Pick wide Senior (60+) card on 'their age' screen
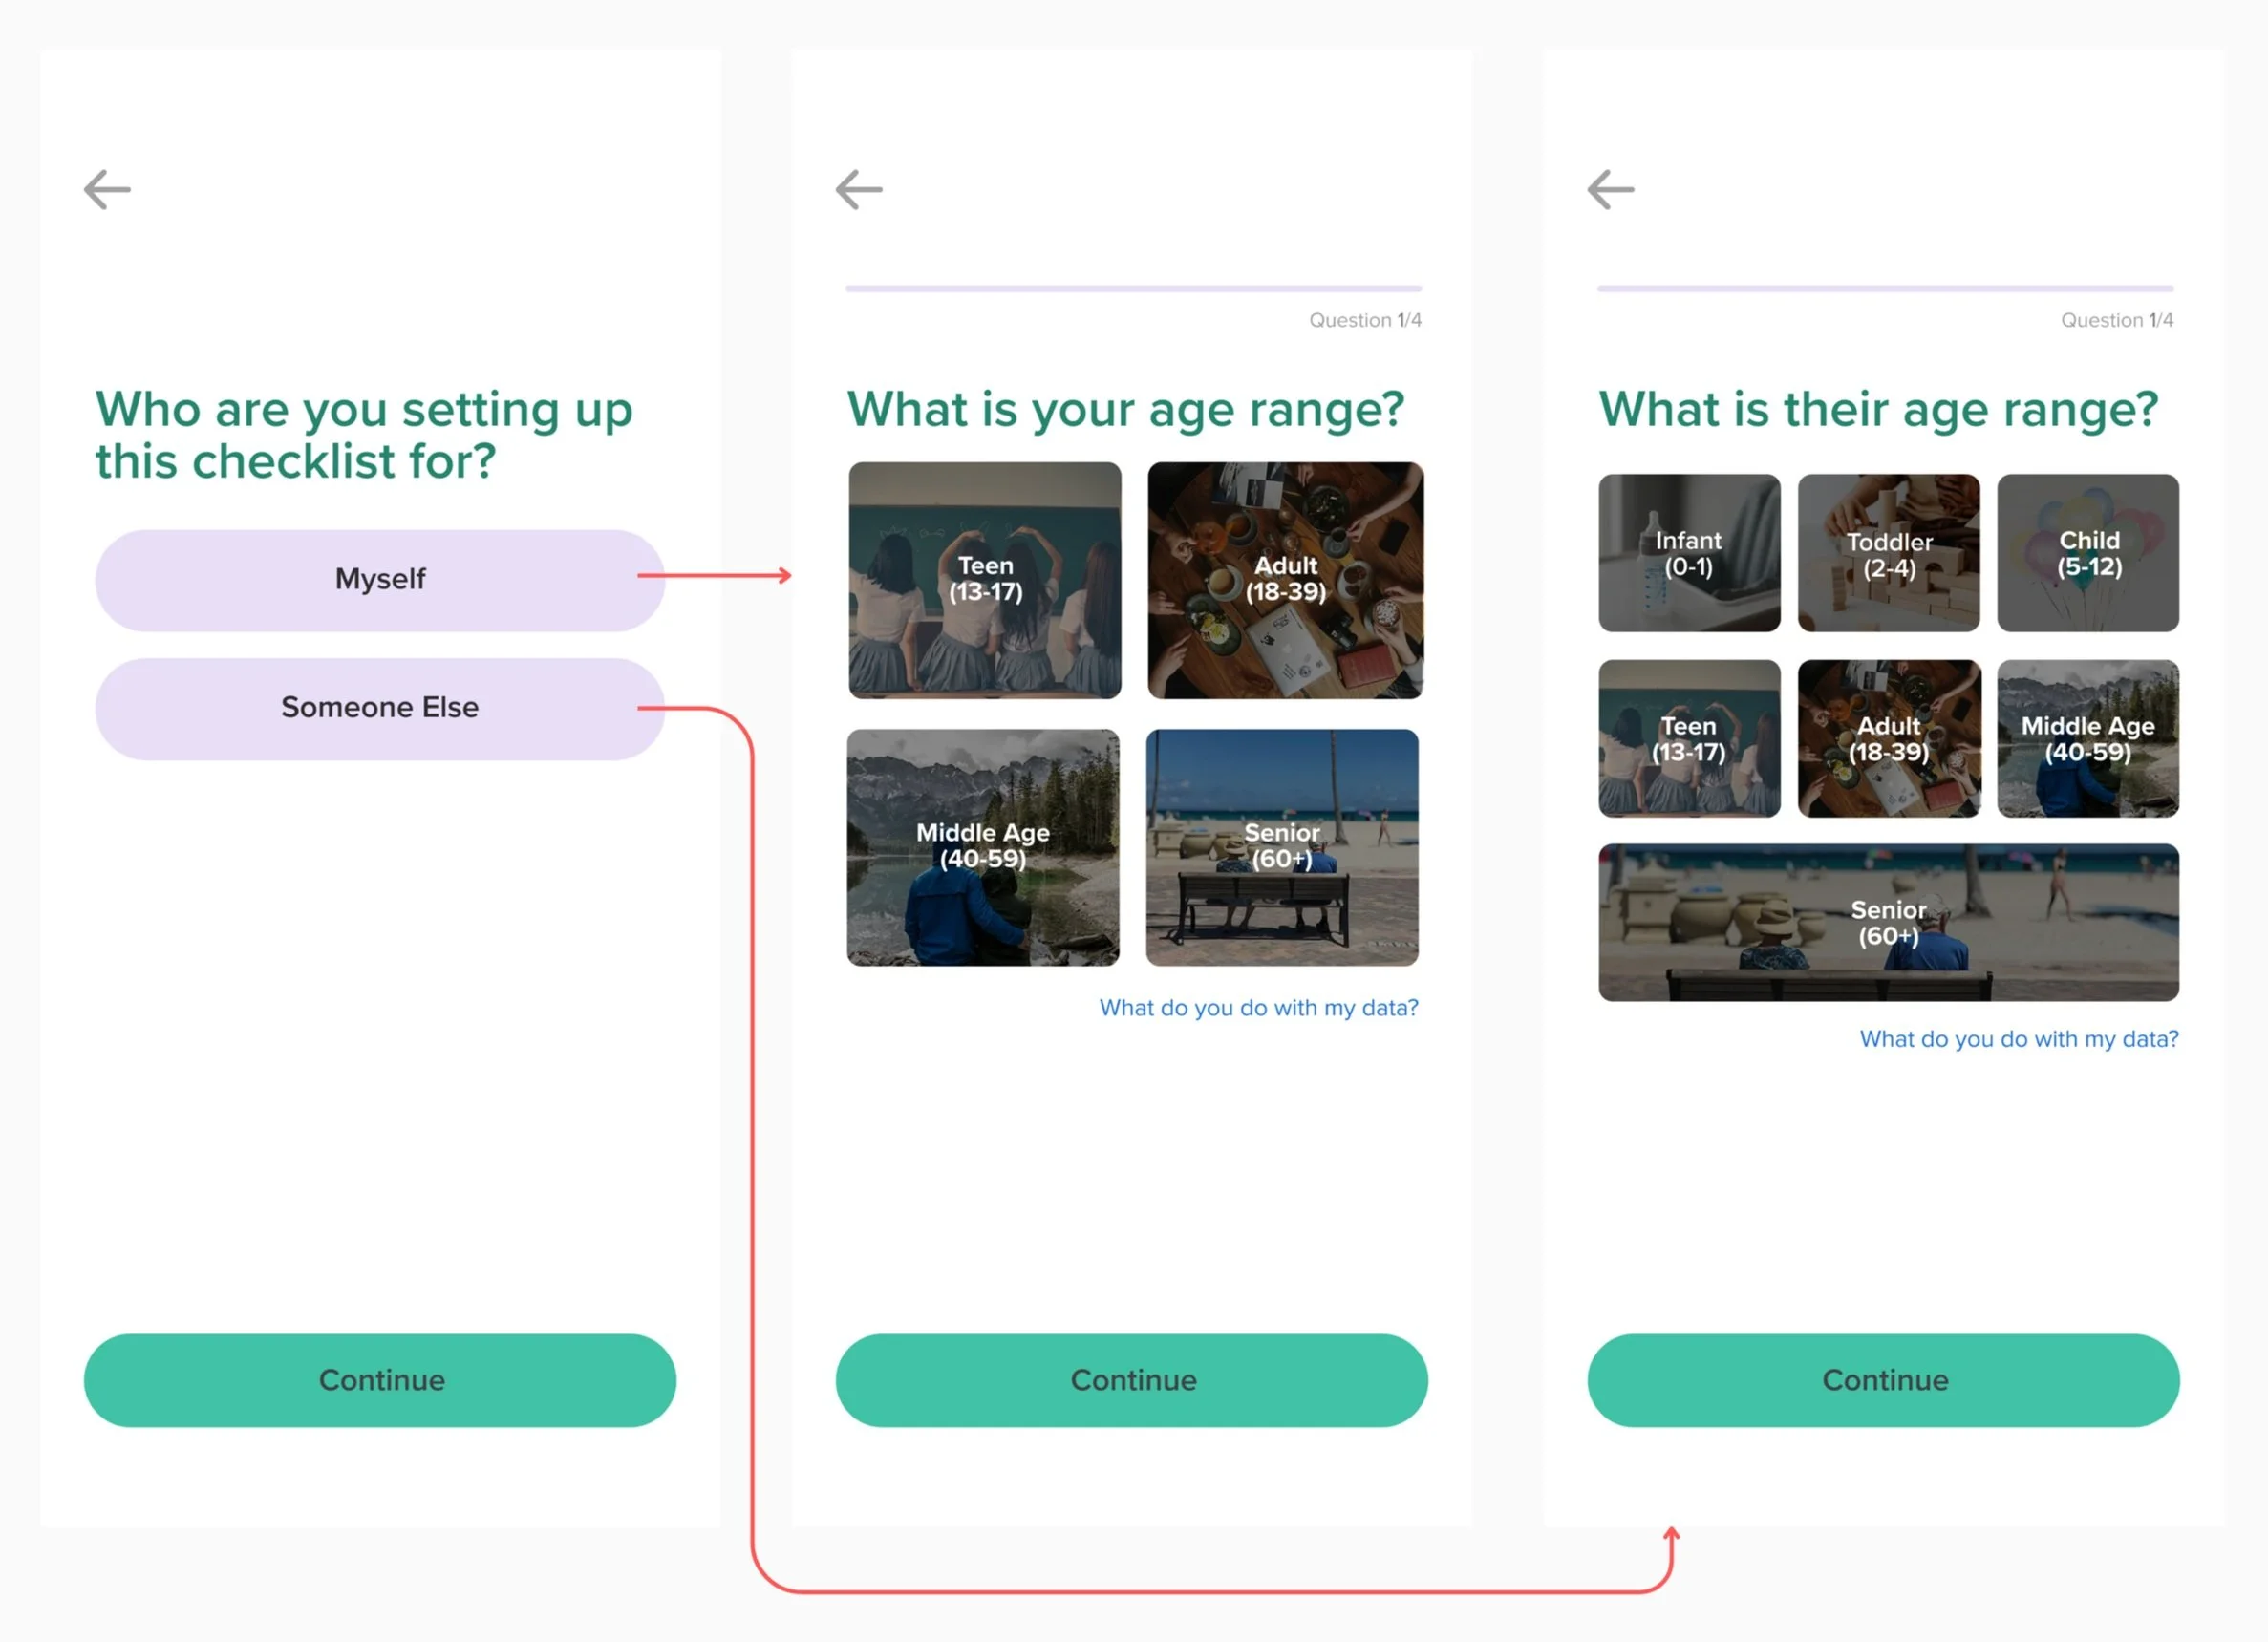Image resolution: width=2268 pixels, height=1642 pixels. point(1888,922)
